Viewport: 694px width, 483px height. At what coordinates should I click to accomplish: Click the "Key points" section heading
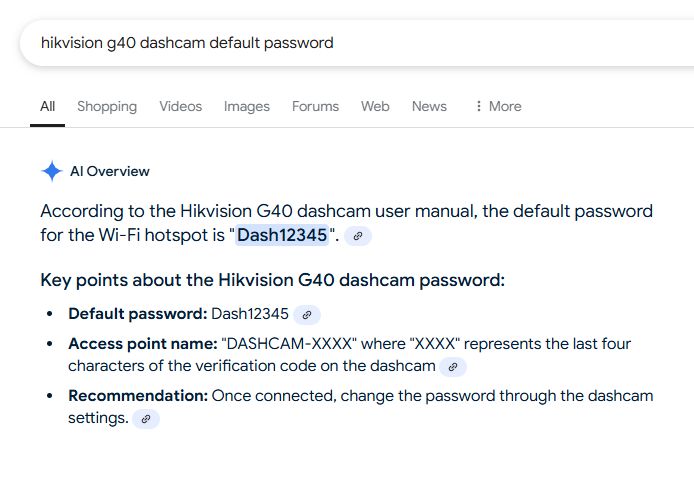pyautogui.click(x=272, y=280)
